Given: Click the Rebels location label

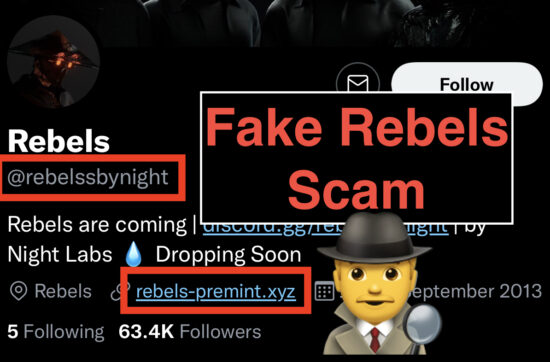Looking at the screenshot, I should point(63,291).
